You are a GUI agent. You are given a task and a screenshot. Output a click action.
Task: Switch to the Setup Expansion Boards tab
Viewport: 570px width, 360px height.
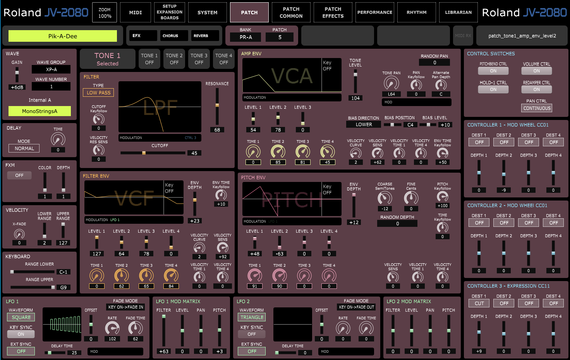pyautogui.click(x=169, y=12)
